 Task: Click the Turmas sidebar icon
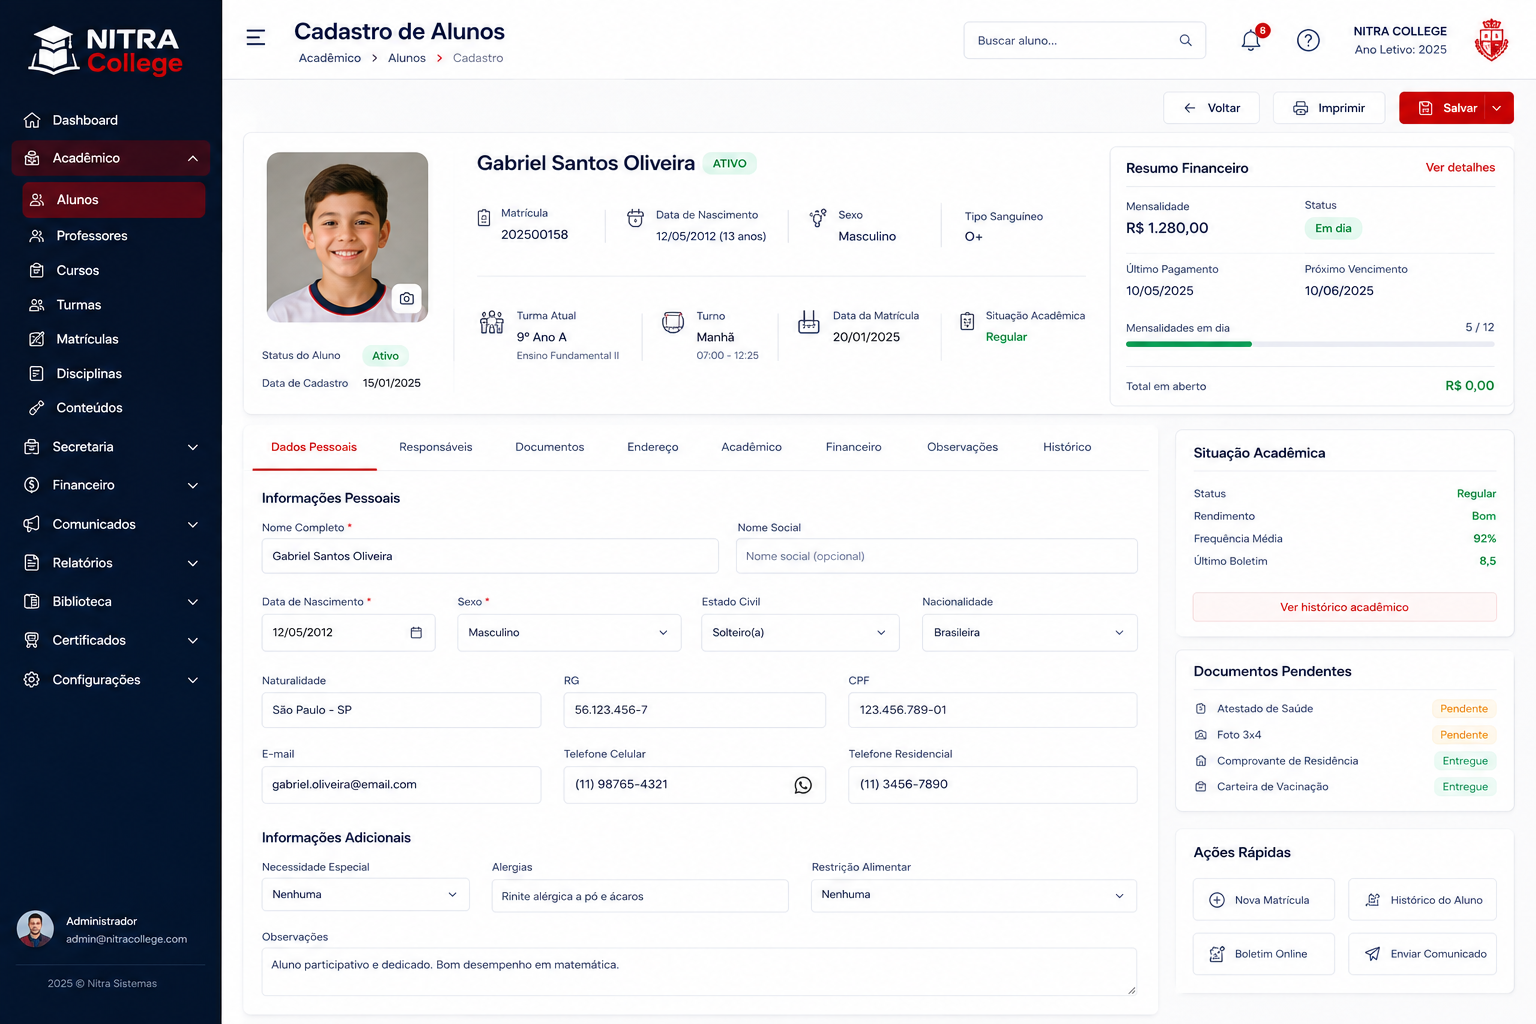(37, 305)
